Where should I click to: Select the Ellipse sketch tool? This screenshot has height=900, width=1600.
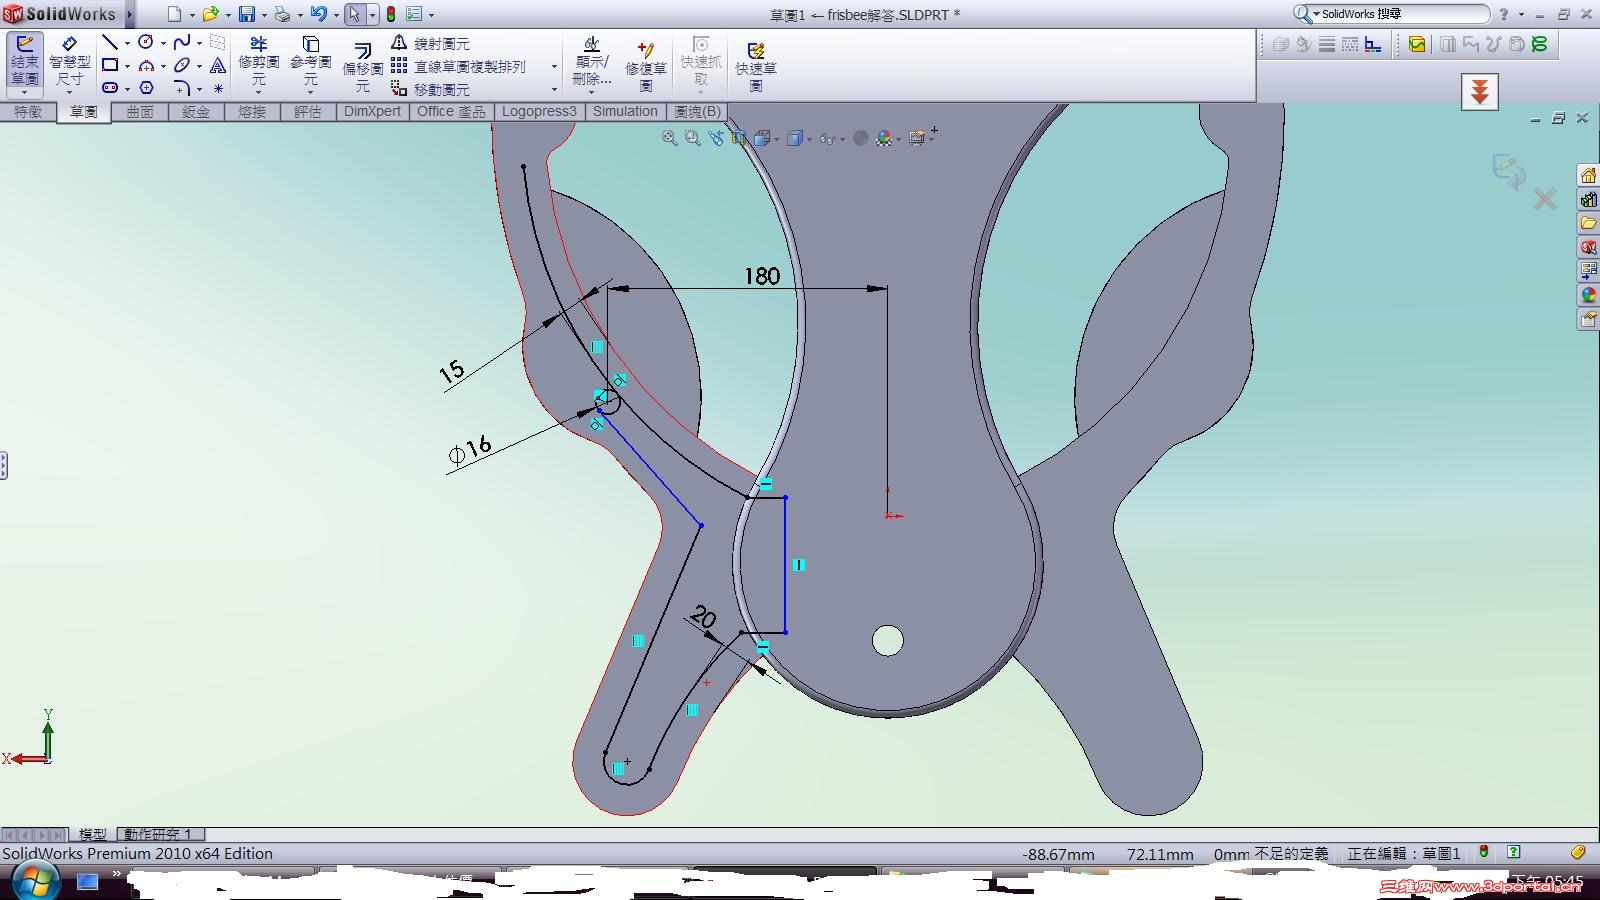182,65
